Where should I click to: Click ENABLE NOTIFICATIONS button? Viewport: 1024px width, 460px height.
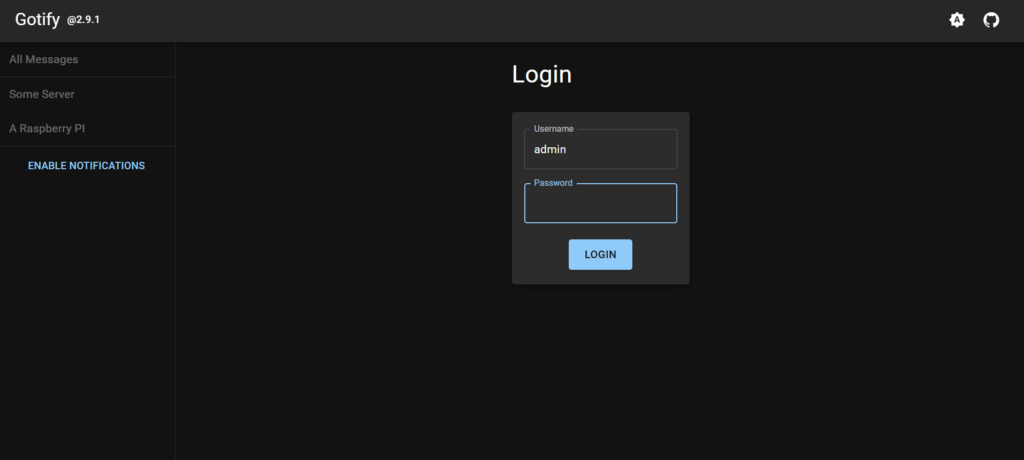pyautogui.click(x=86, y=166)
